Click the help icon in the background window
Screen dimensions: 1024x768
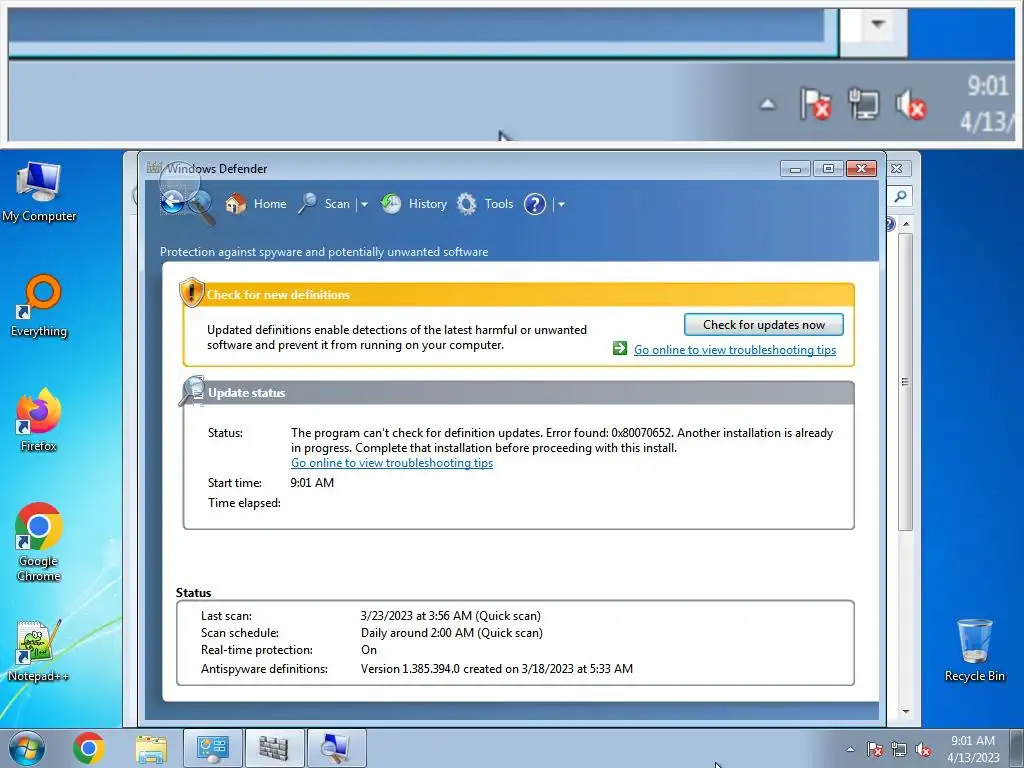pyautogui.click(x=890, y=224)
